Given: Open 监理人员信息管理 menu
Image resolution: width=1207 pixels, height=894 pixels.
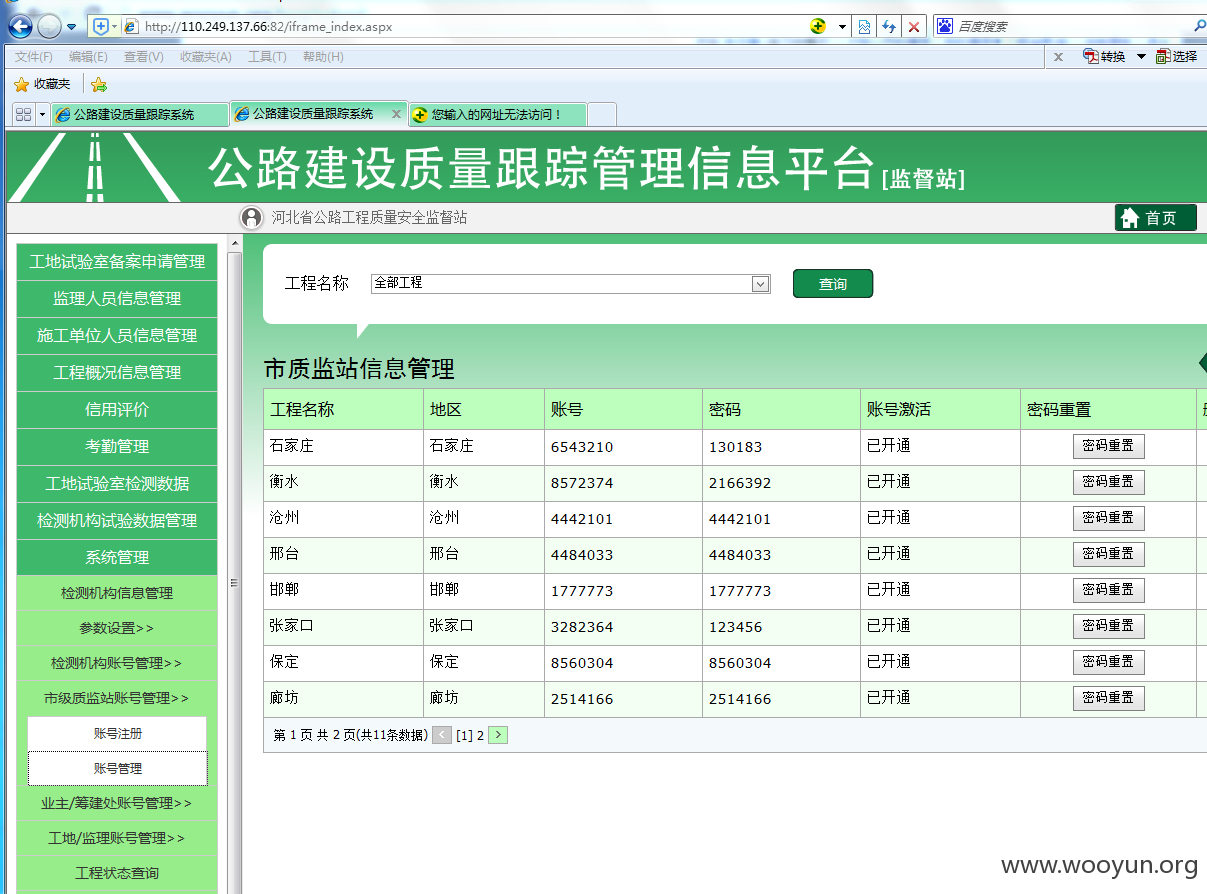Looking at the screenshot, I should pyautogui.click(x=117, y=299).
